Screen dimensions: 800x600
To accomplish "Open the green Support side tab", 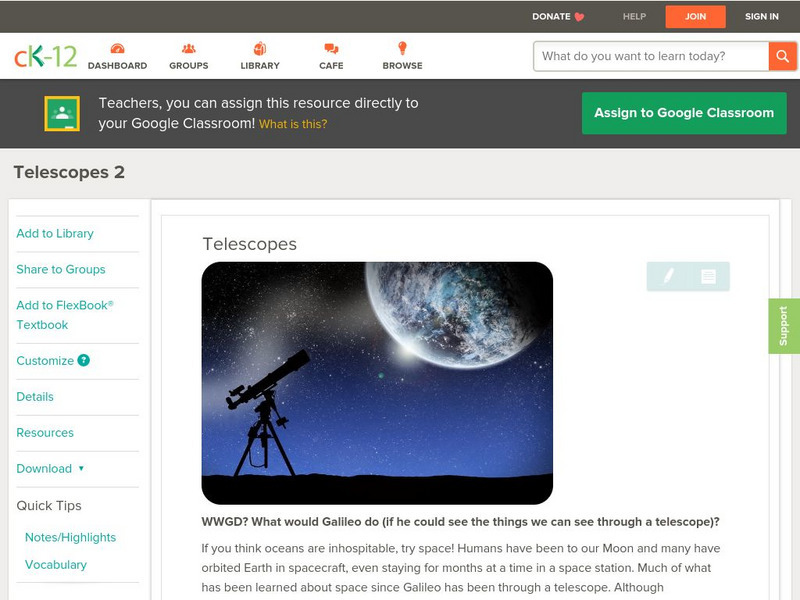I will [784, 326].
